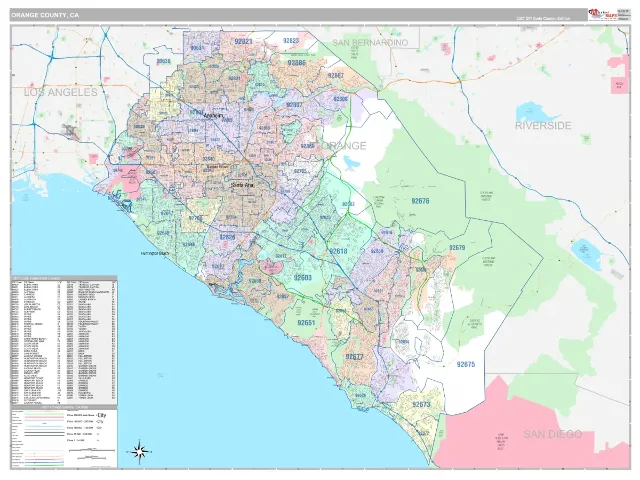The image size is (640, 480).
Task: Click the 'Anaheim' city label
Action: coord(213,116)
